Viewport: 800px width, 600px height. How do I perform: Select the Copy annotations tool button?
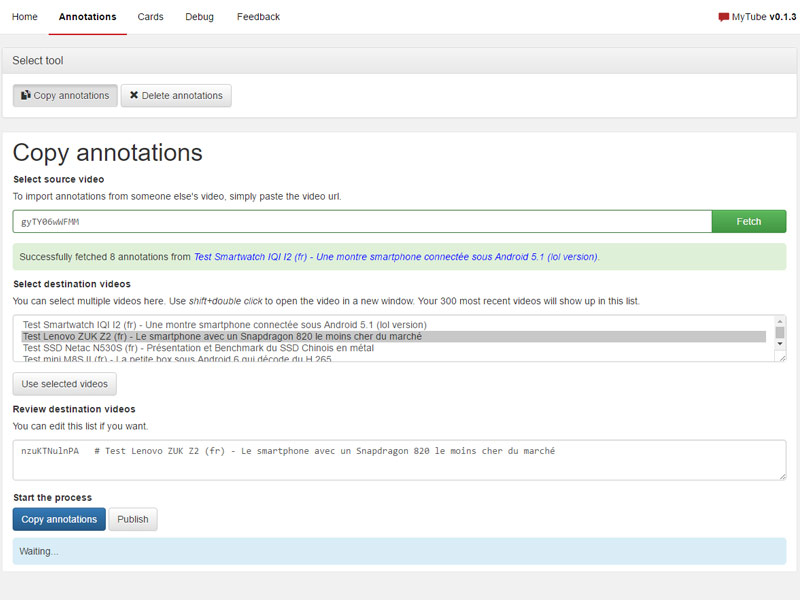pyautogui.click(x=65, y=95)
